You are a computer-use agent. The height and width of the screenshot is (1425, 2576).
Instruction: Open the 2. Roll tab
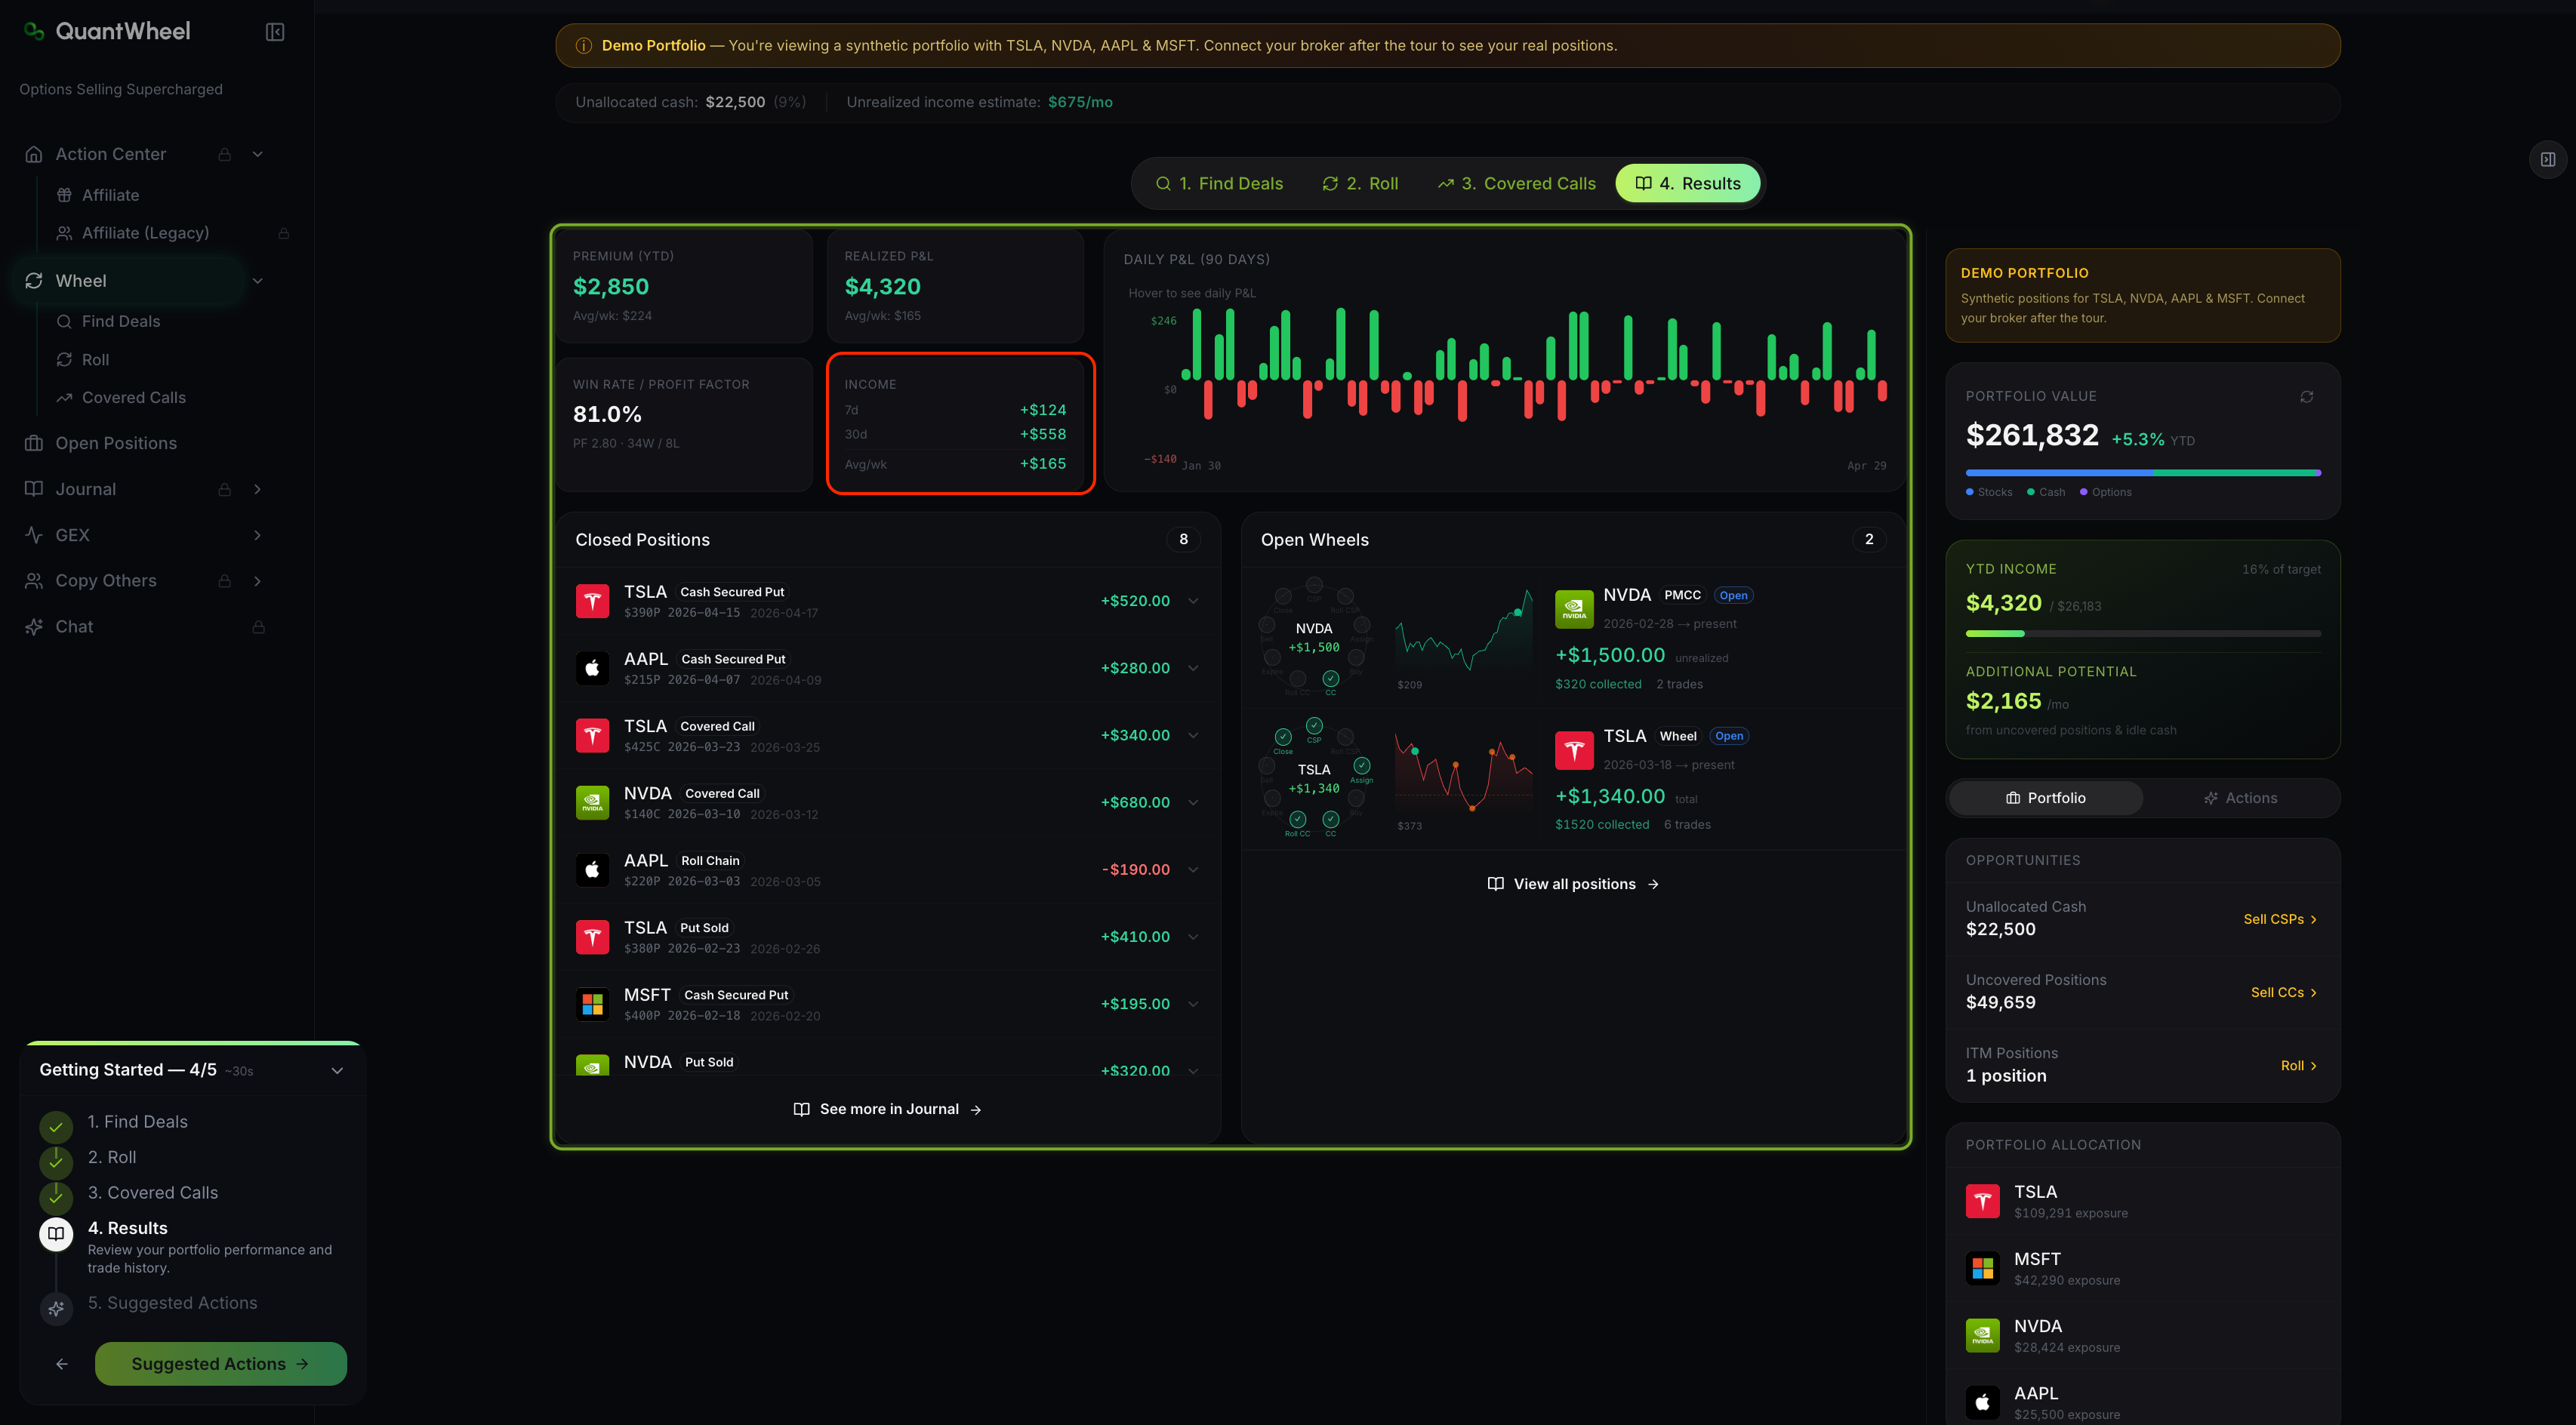point(1360,183)
